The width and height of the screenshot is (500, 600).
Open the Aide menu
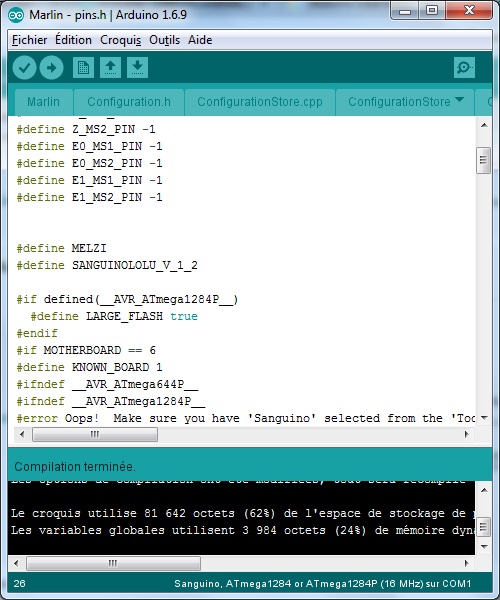point(200,40)
